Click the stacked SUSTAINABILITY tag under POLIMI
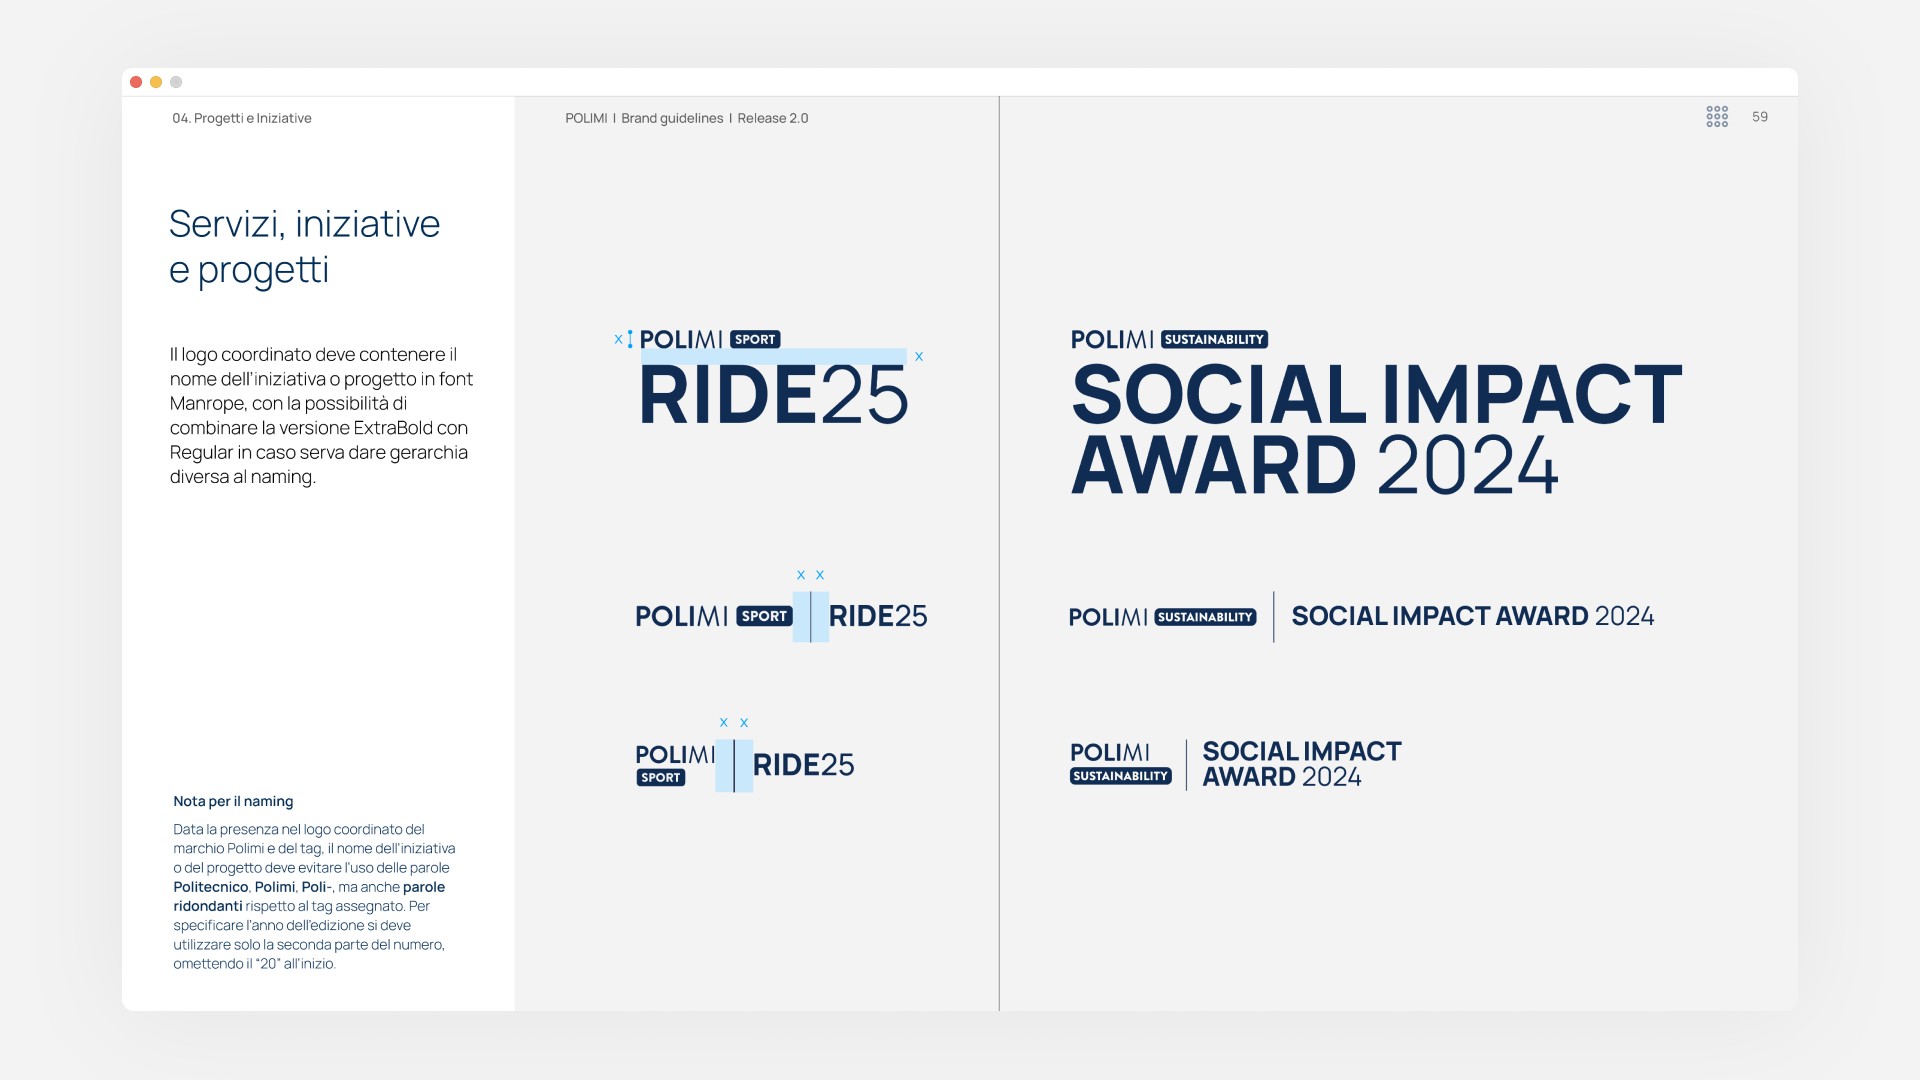Image resolution: width=1920 pixels, height=1080 pixels. 1120,776
